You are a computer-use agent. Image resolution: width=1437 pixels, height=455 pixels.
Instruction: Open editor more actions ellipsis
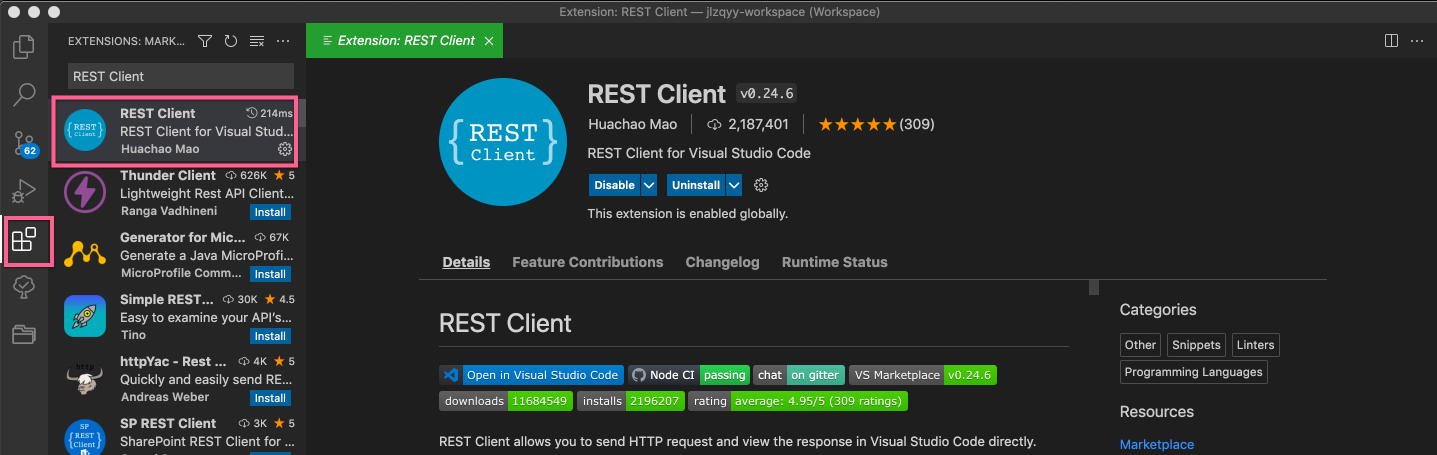click(1417, 41)
